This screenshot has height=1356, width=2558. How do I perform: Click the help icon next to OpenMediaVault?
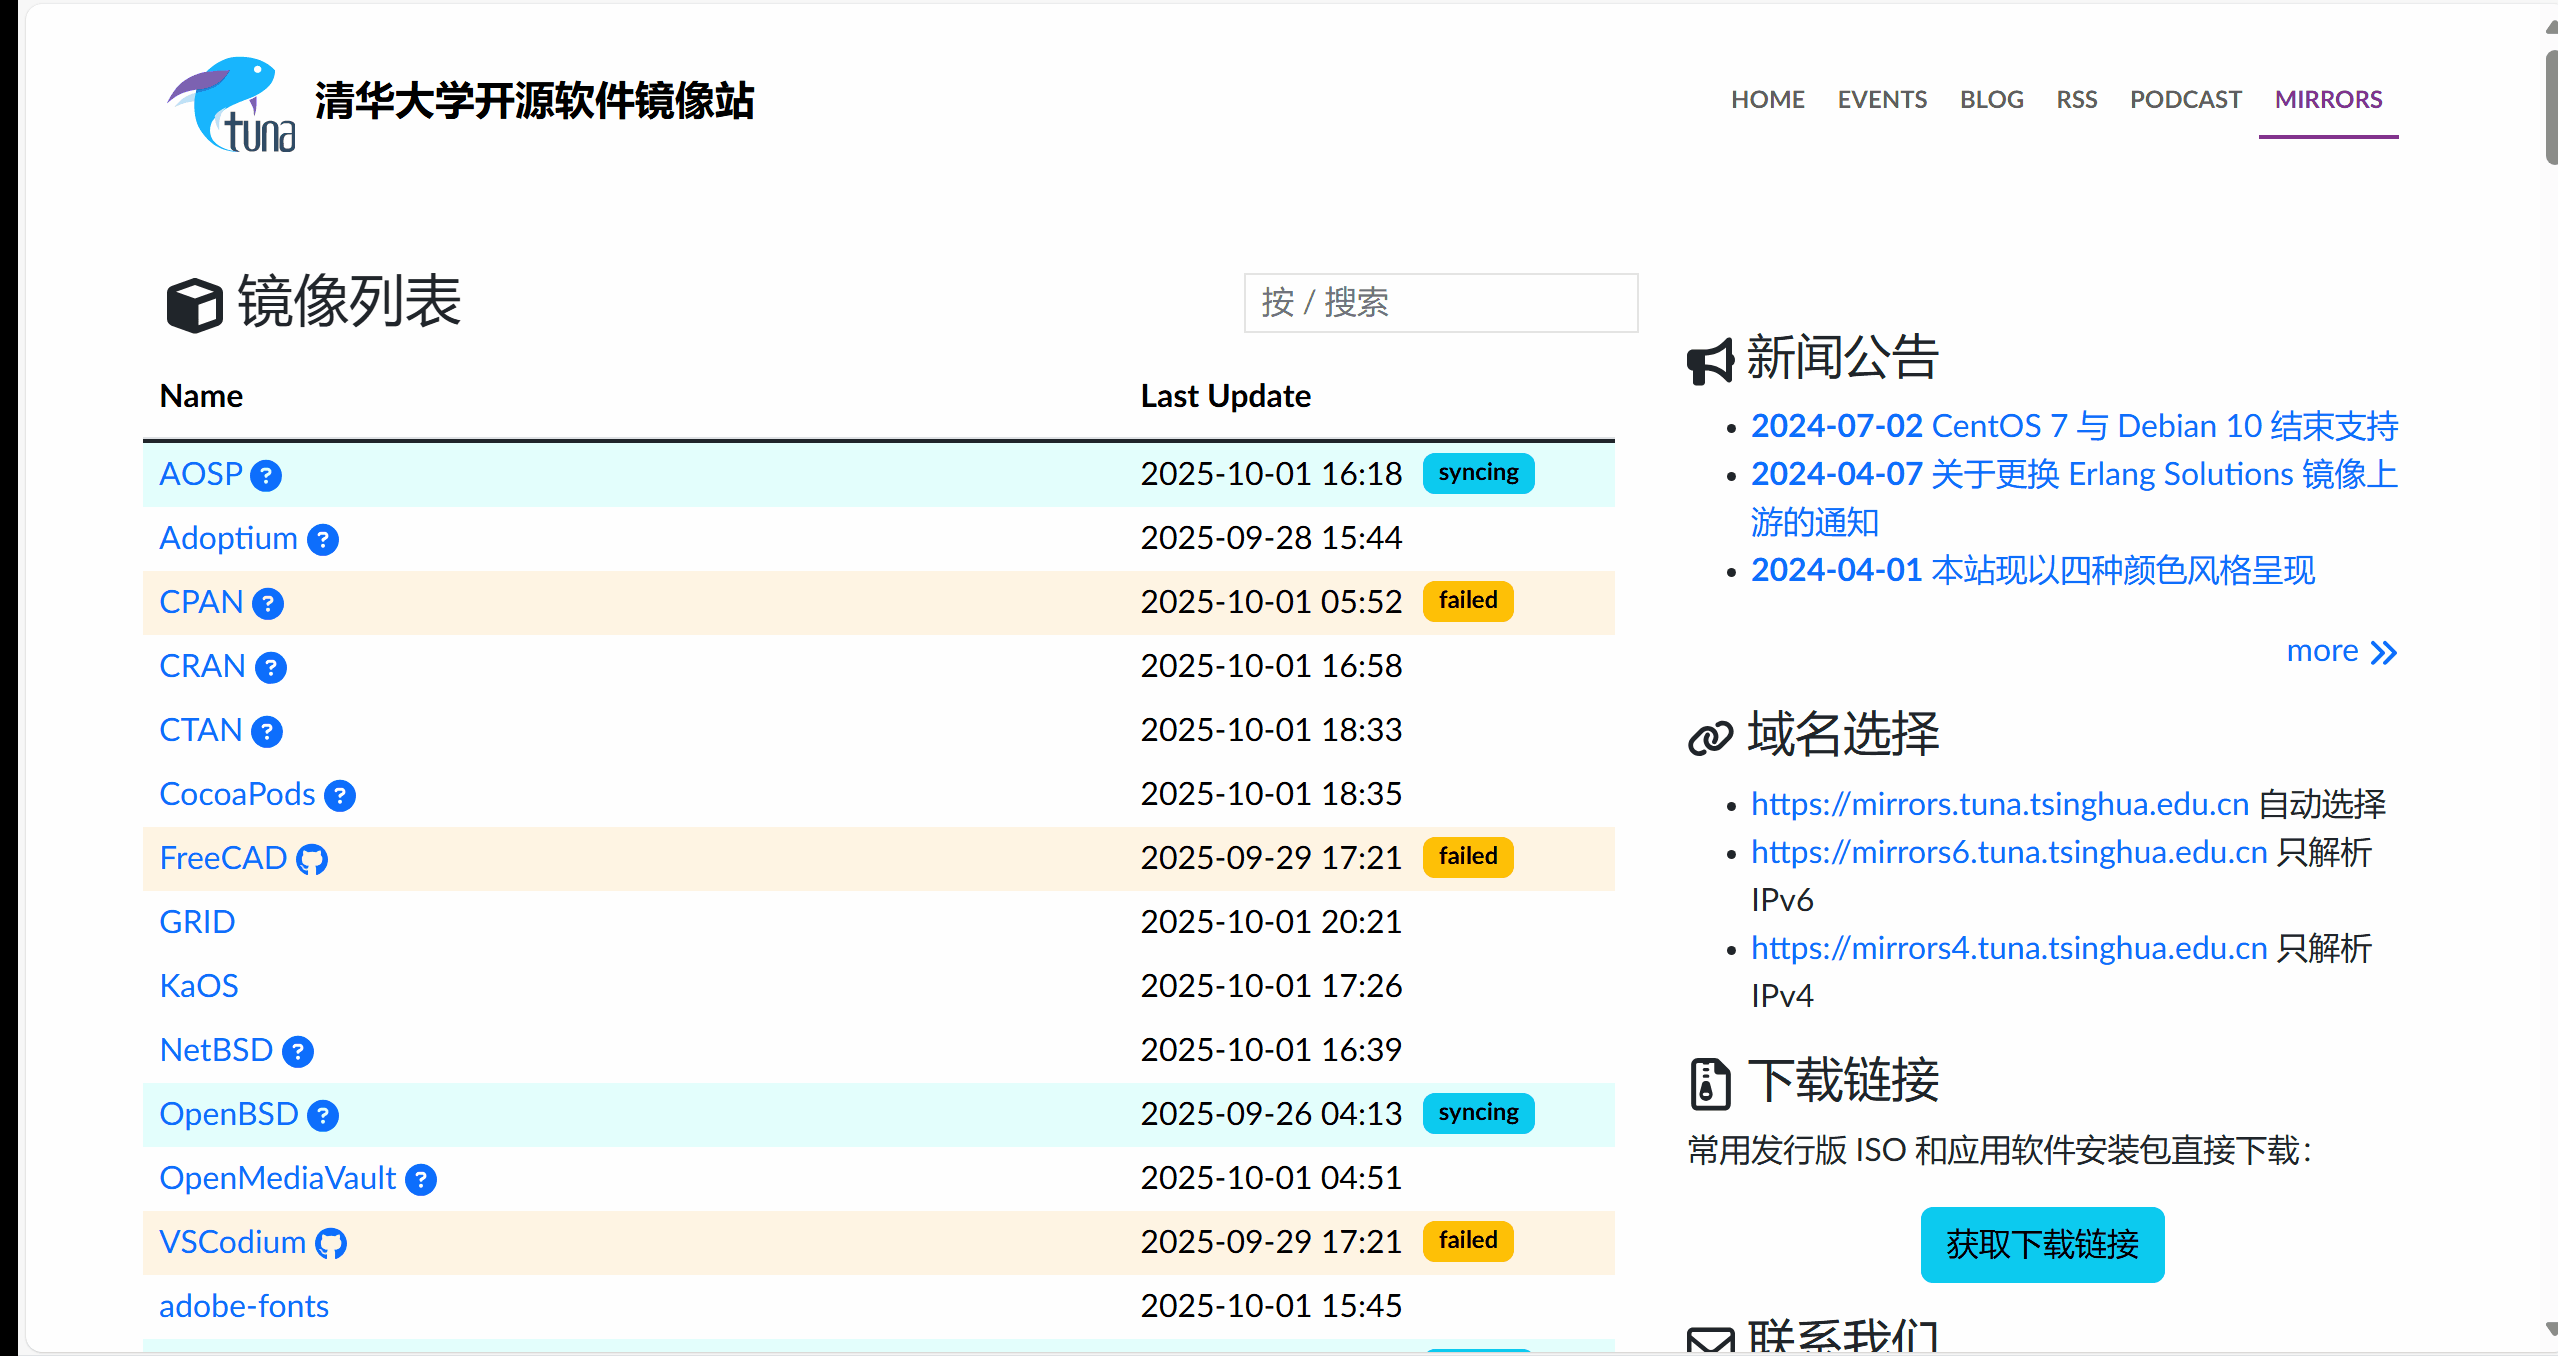pos(421,1180)
